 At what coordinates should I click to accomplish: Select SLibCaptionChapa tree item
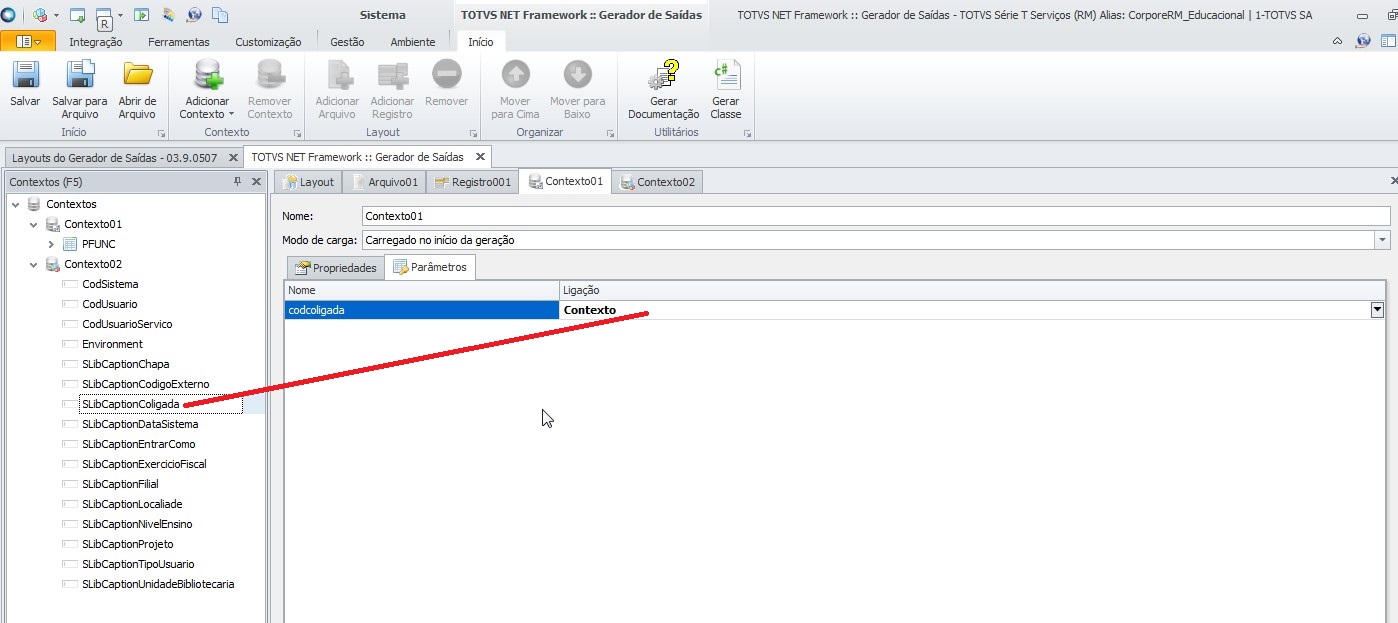126,364
